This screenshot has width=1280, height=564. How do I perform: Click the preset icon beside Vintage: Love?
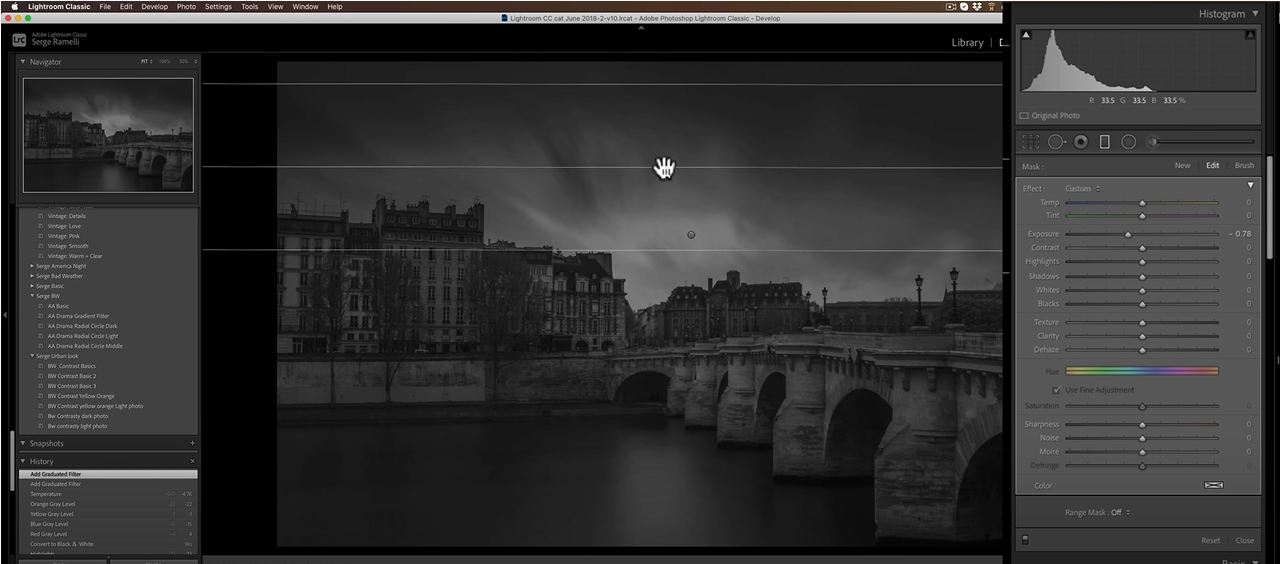pos(41,226)
